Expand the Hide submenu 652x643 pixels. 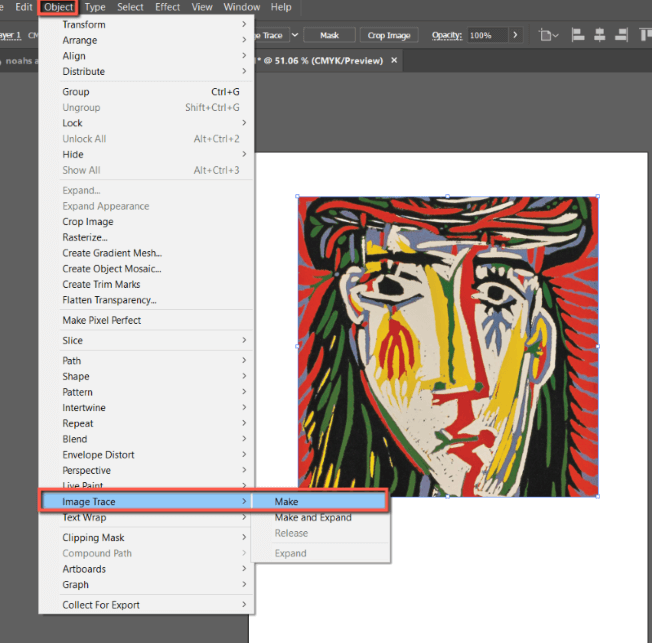[146, 154]
